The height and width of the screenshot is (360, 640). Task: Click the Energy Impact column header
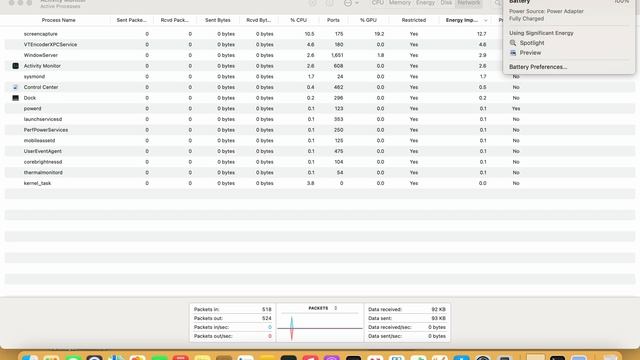tap(461, 20)
